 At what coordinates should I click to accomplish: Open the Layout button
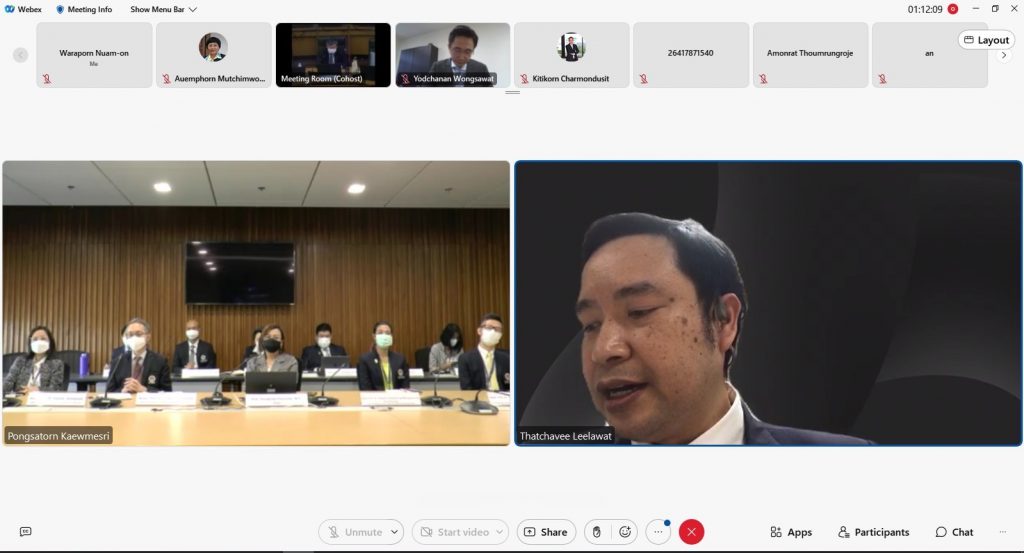pos(985,40)
